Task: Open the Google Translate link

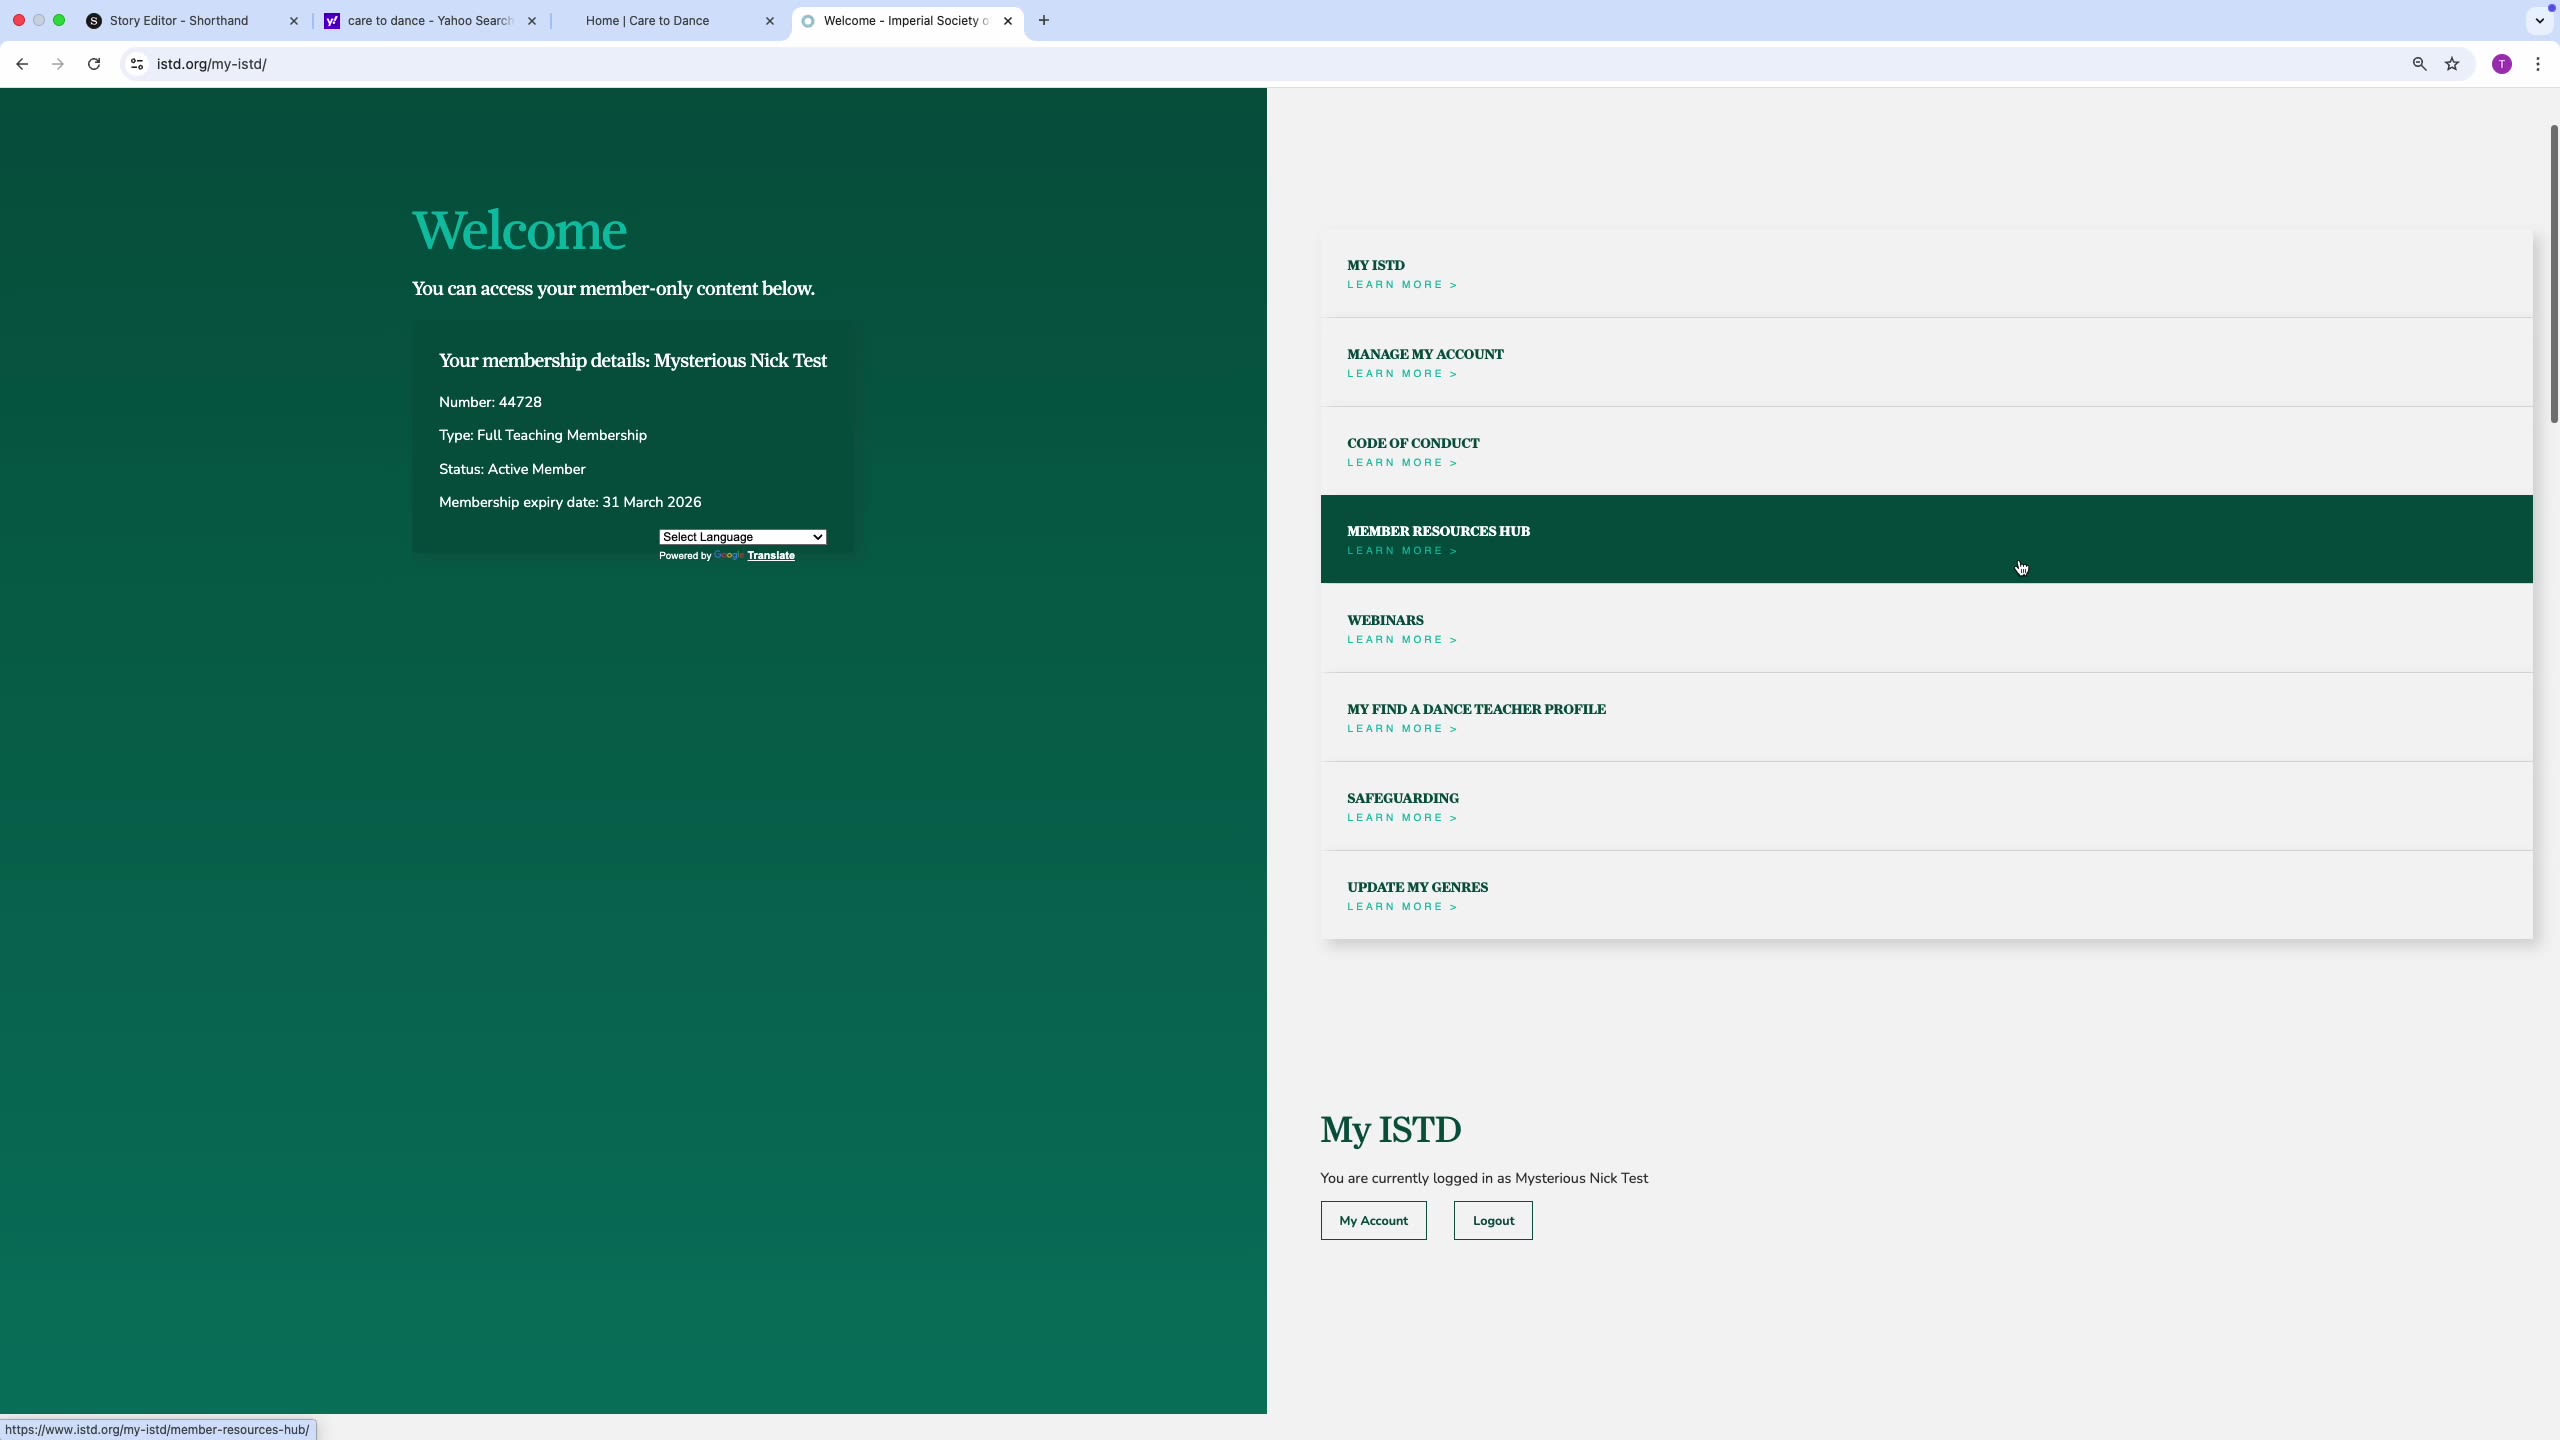Action: click(x=770, y=556)
